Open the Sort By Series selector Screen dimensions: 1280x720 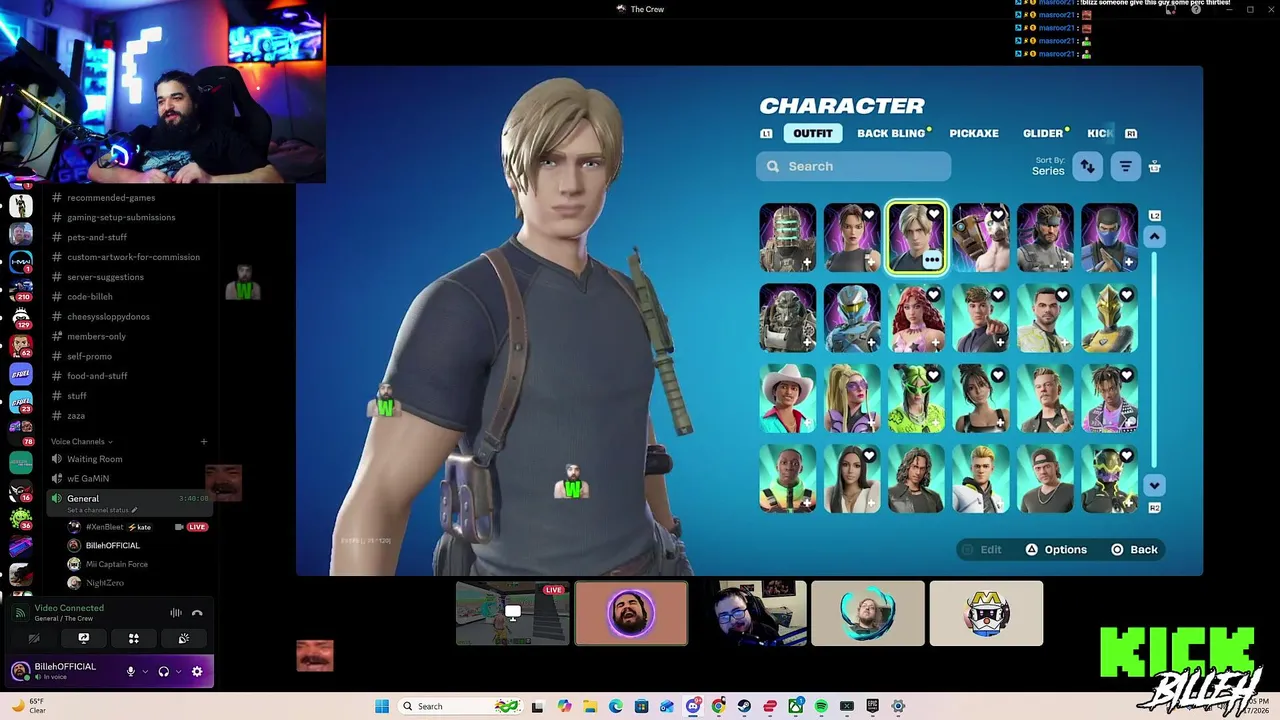click(x=1048, y=166)
